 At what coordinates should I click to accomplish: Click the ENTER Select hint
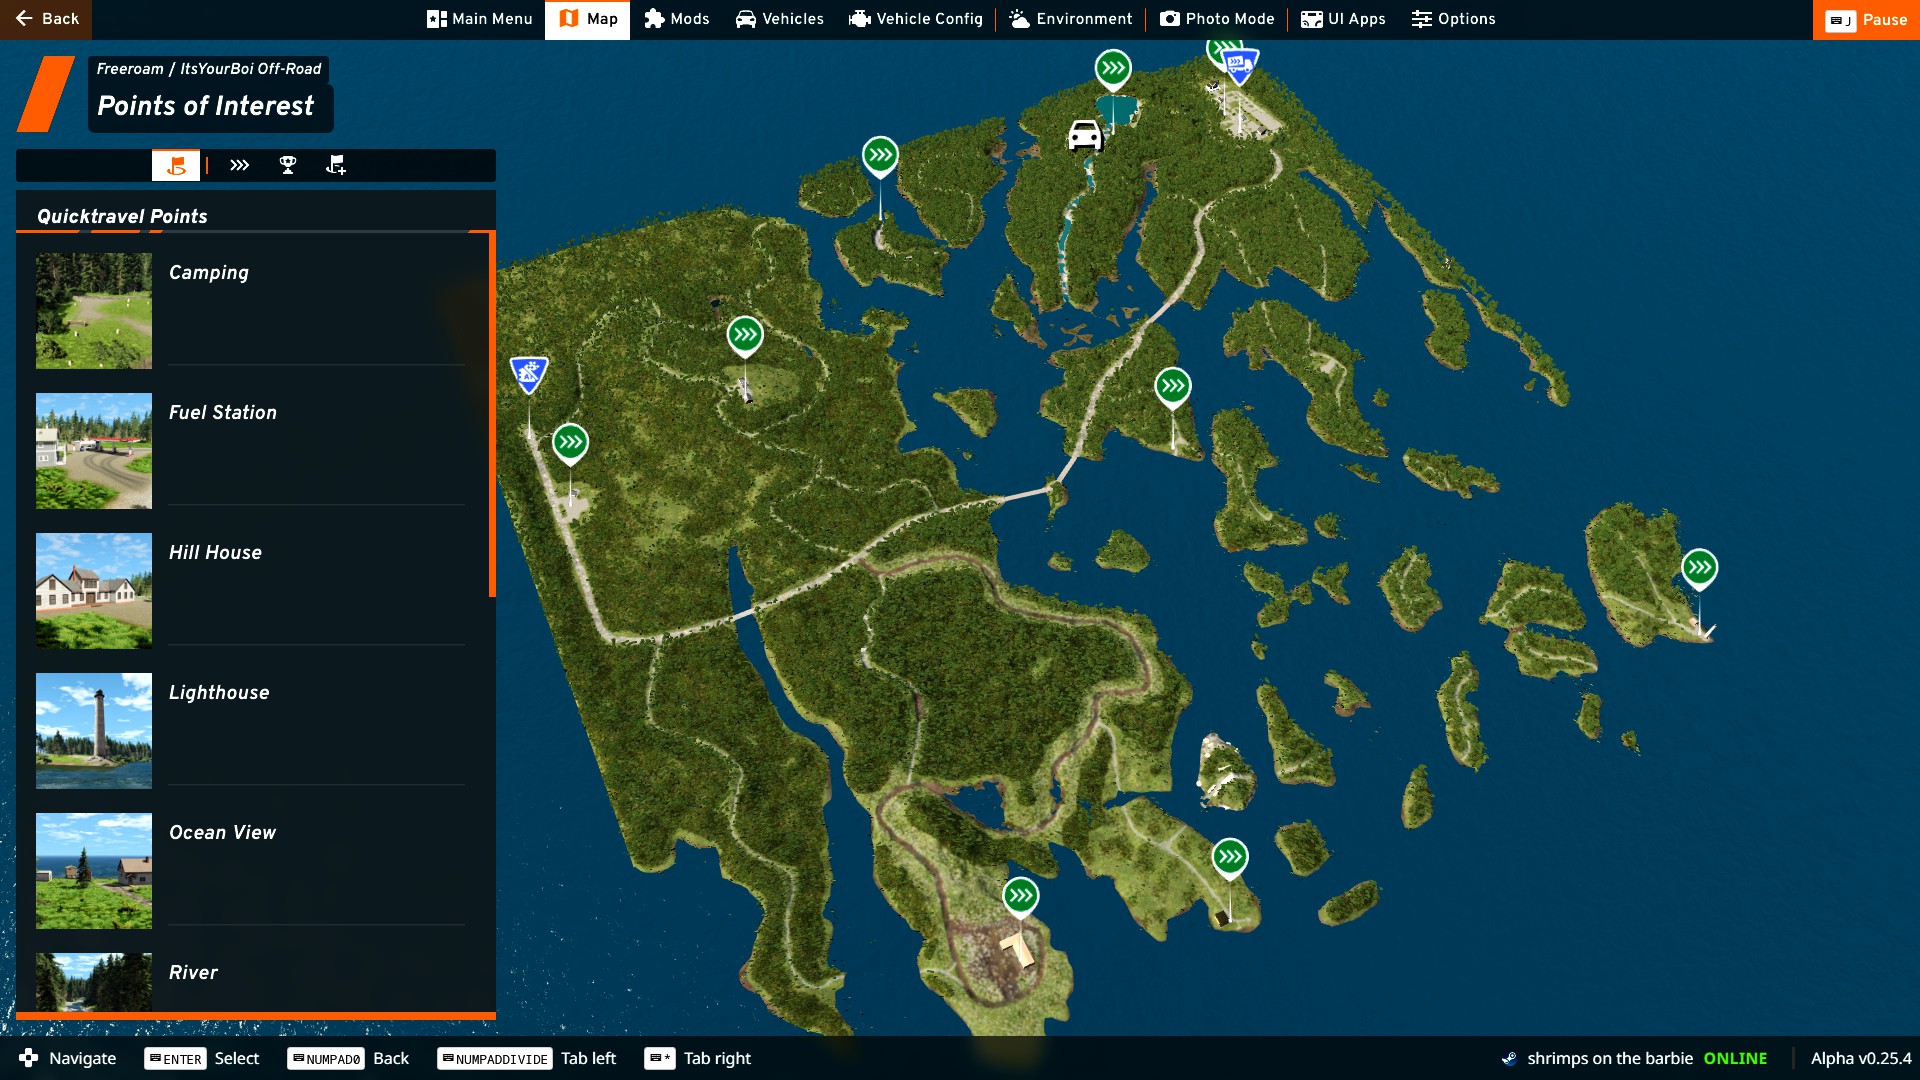click(202, 1058)
